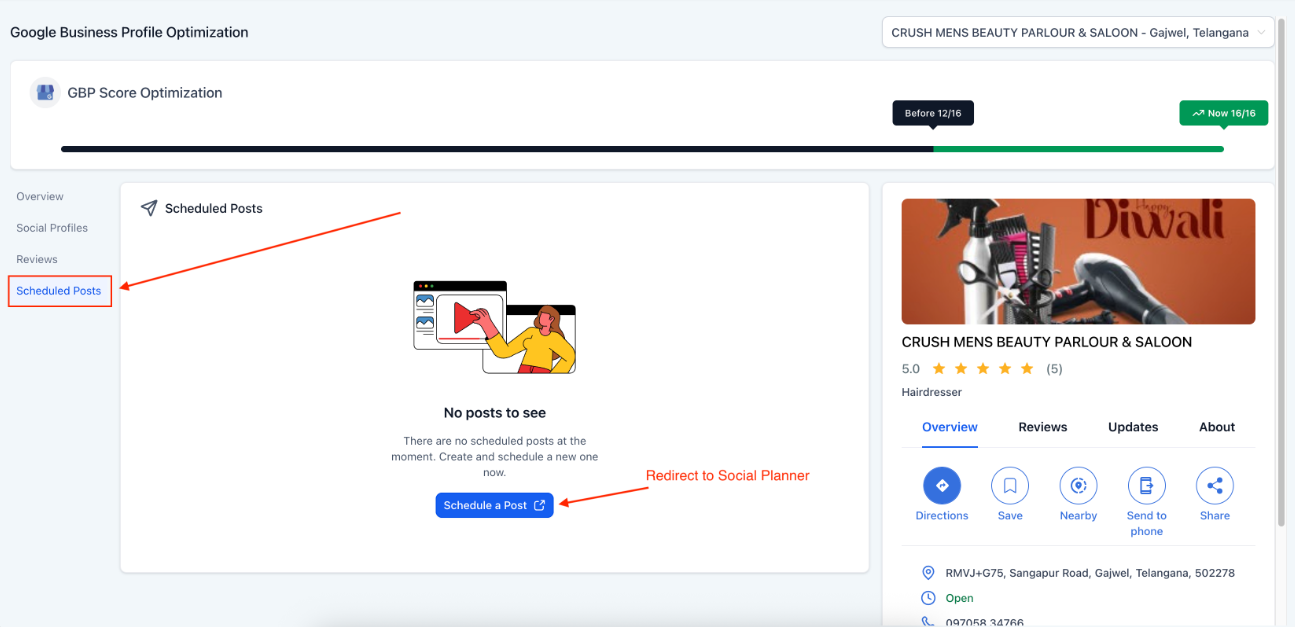The height and width of the screenshot is (627, 1295).
Task: Click the Send to phone icon
Action: [1146, 486]
